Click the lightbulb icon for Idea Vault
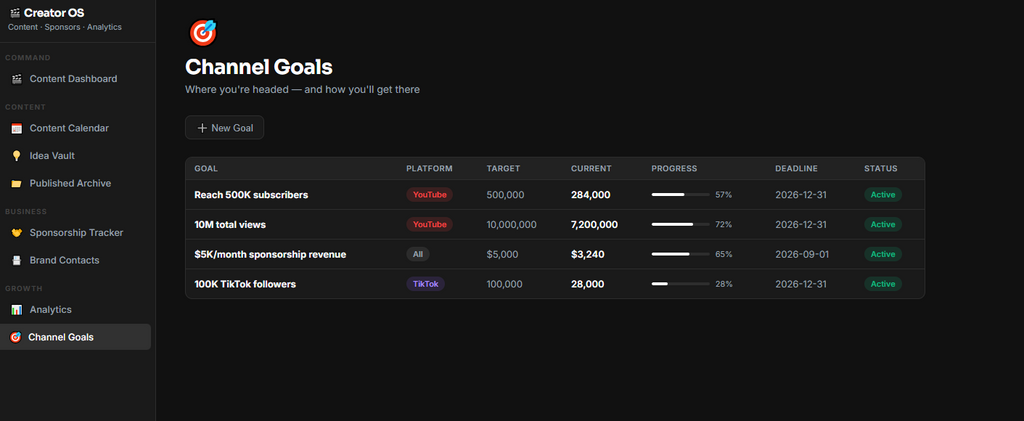Viewport: 1024px width, 421px height. click(16, 156)
